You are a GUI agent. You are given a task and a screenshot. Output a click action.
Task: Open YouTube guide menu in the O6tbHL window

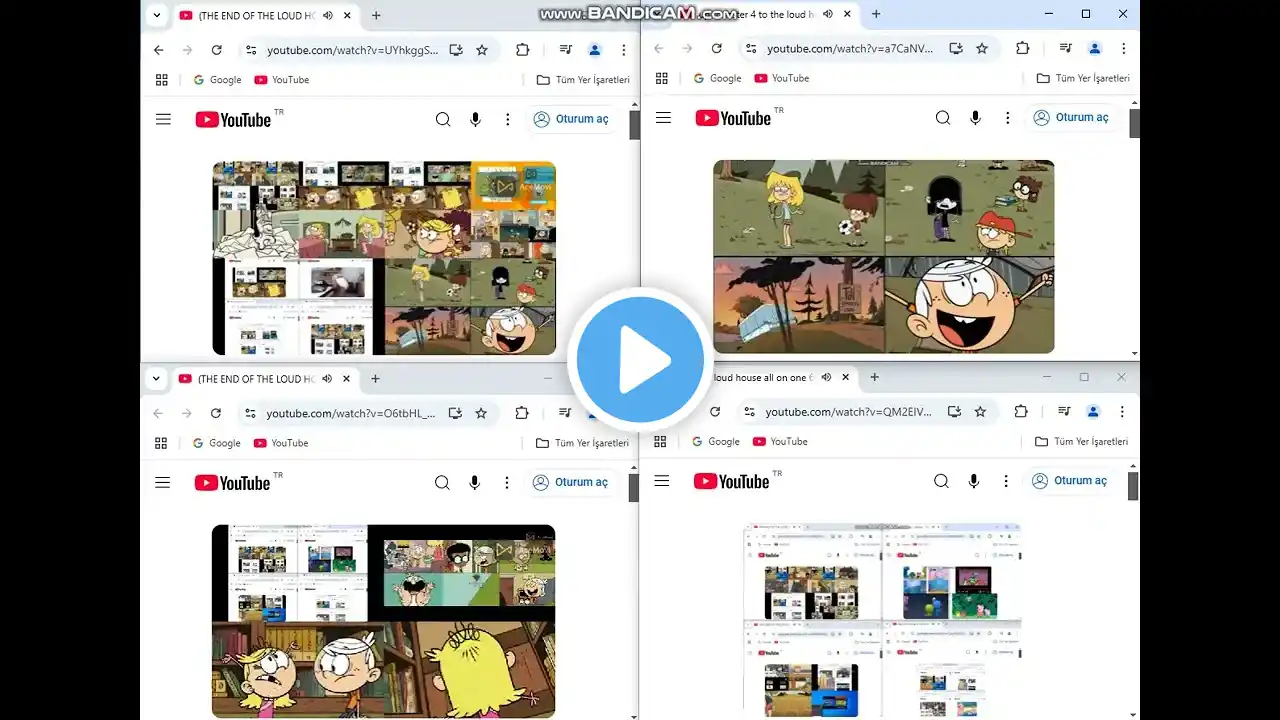(x=162, y=483)
